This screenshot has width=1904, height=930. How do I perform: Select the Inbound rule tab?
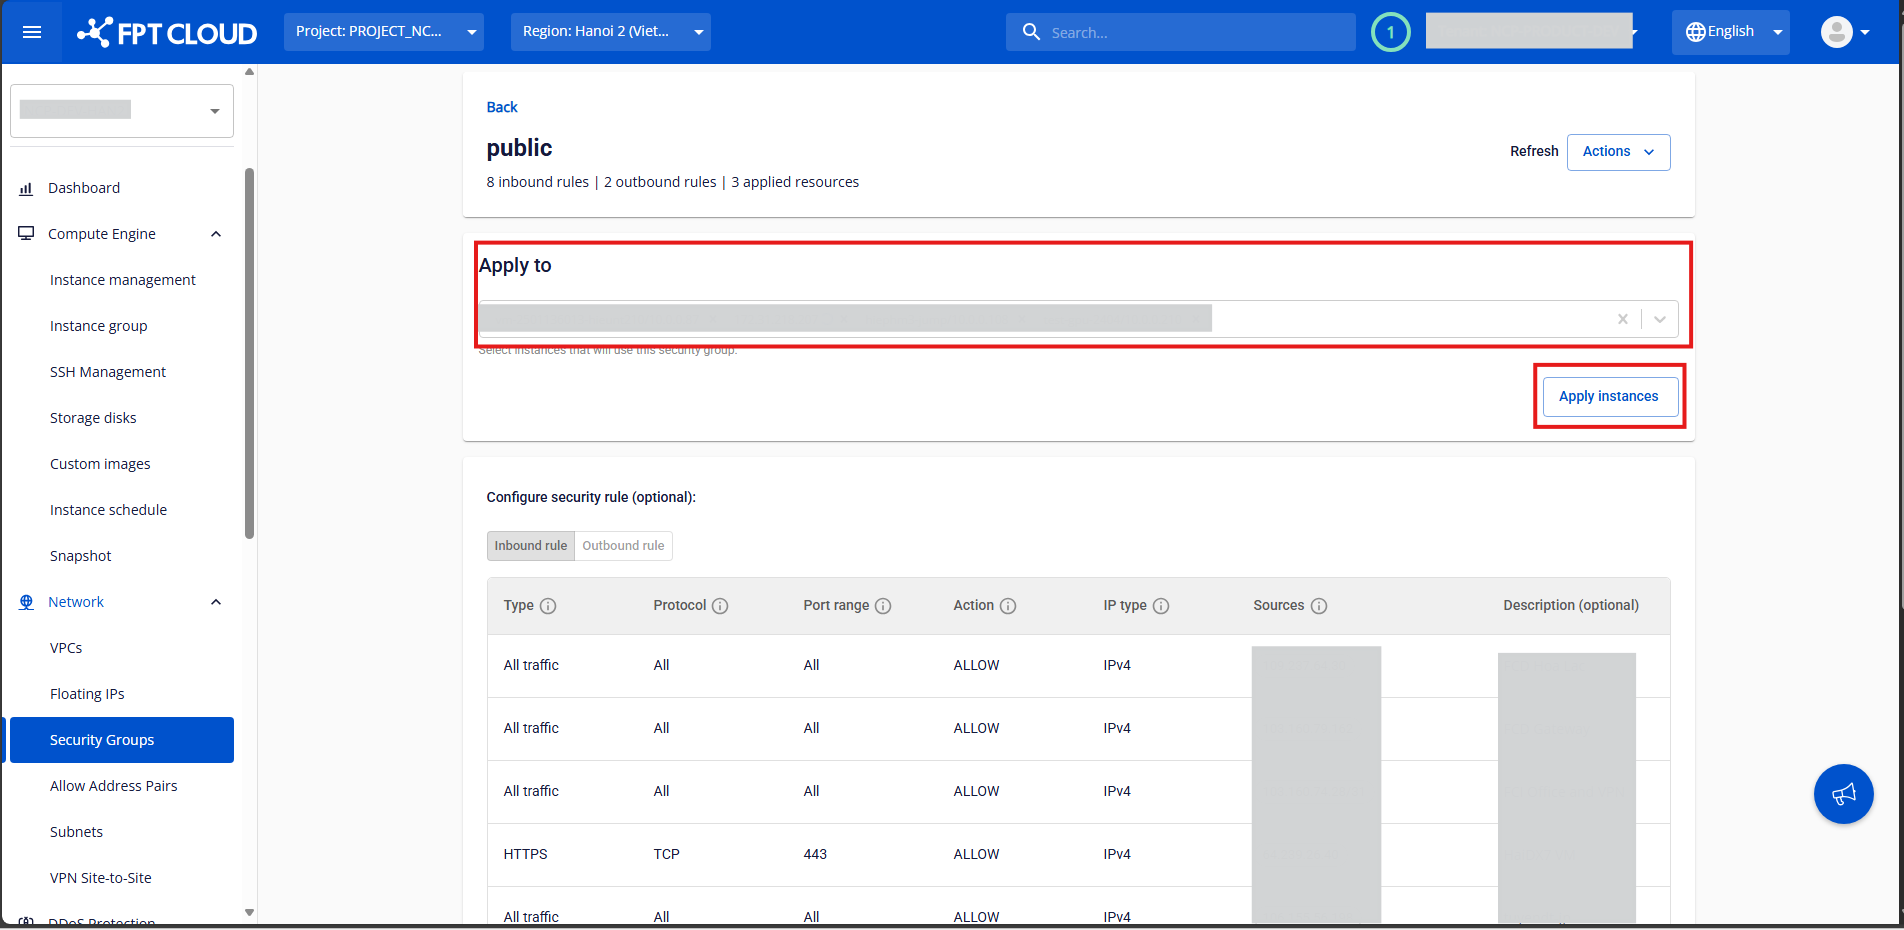[530, 546]
